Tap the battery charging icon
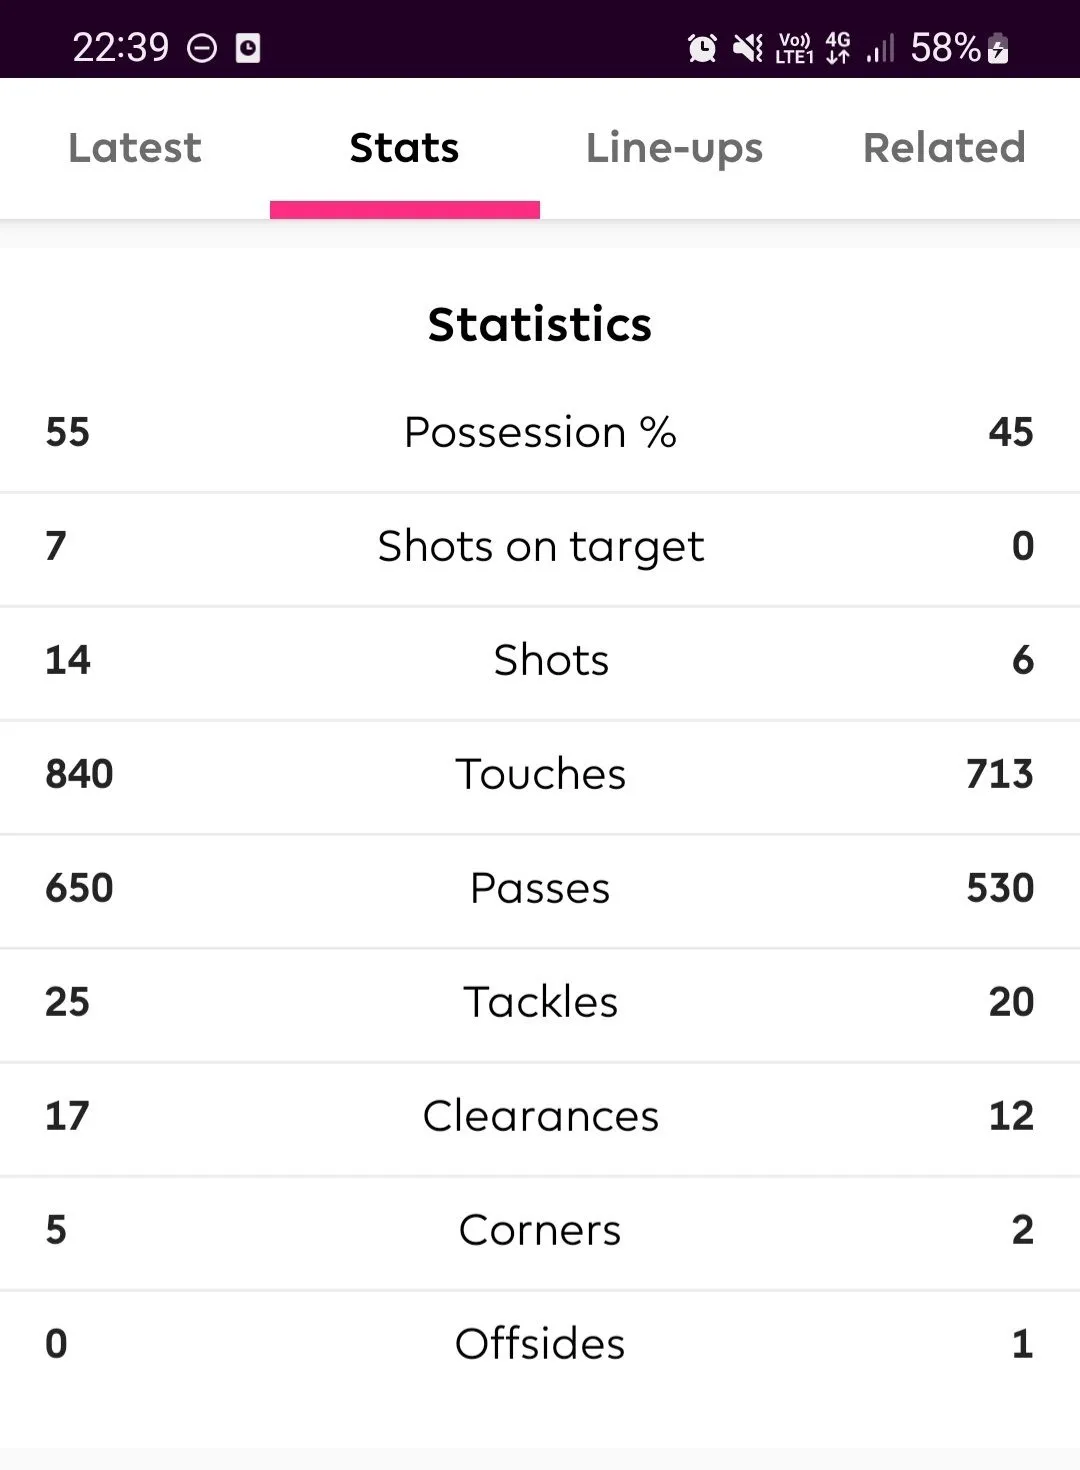Image resolution: width=1080 pixels, height=1470 pixels. point(998,47)
